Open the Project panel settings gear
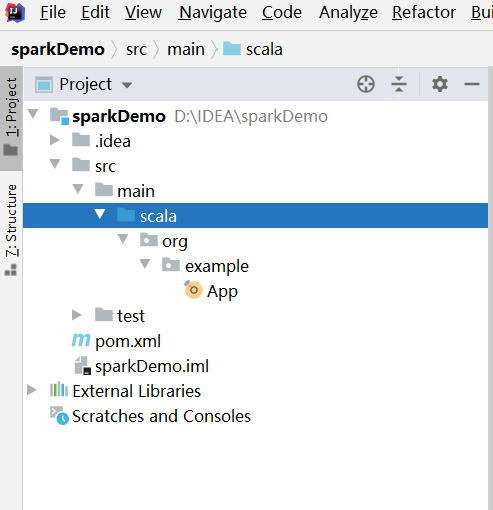The image size is (493, 510). [x=440, y=84]
